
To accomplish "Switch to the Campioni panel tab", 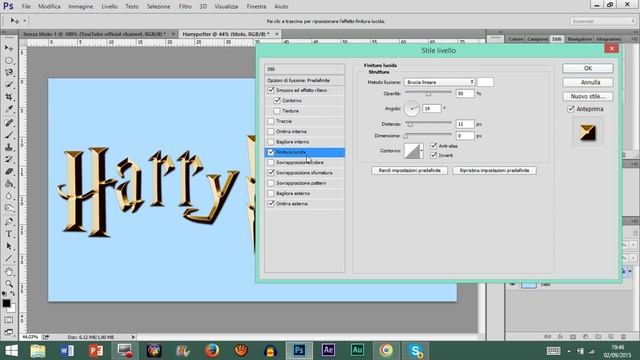I will pos(537,39).
